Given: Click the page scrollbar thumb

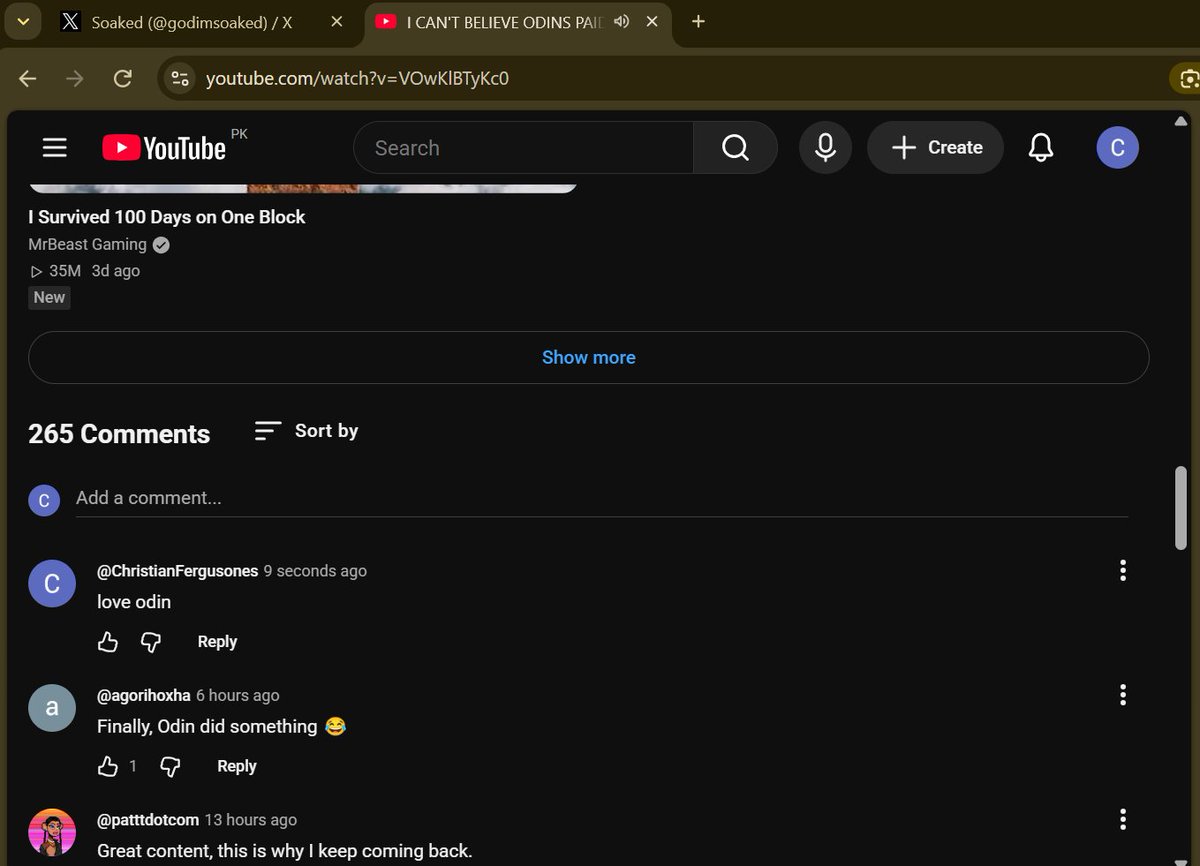Looking at the screenshot, I should 1181,507.
